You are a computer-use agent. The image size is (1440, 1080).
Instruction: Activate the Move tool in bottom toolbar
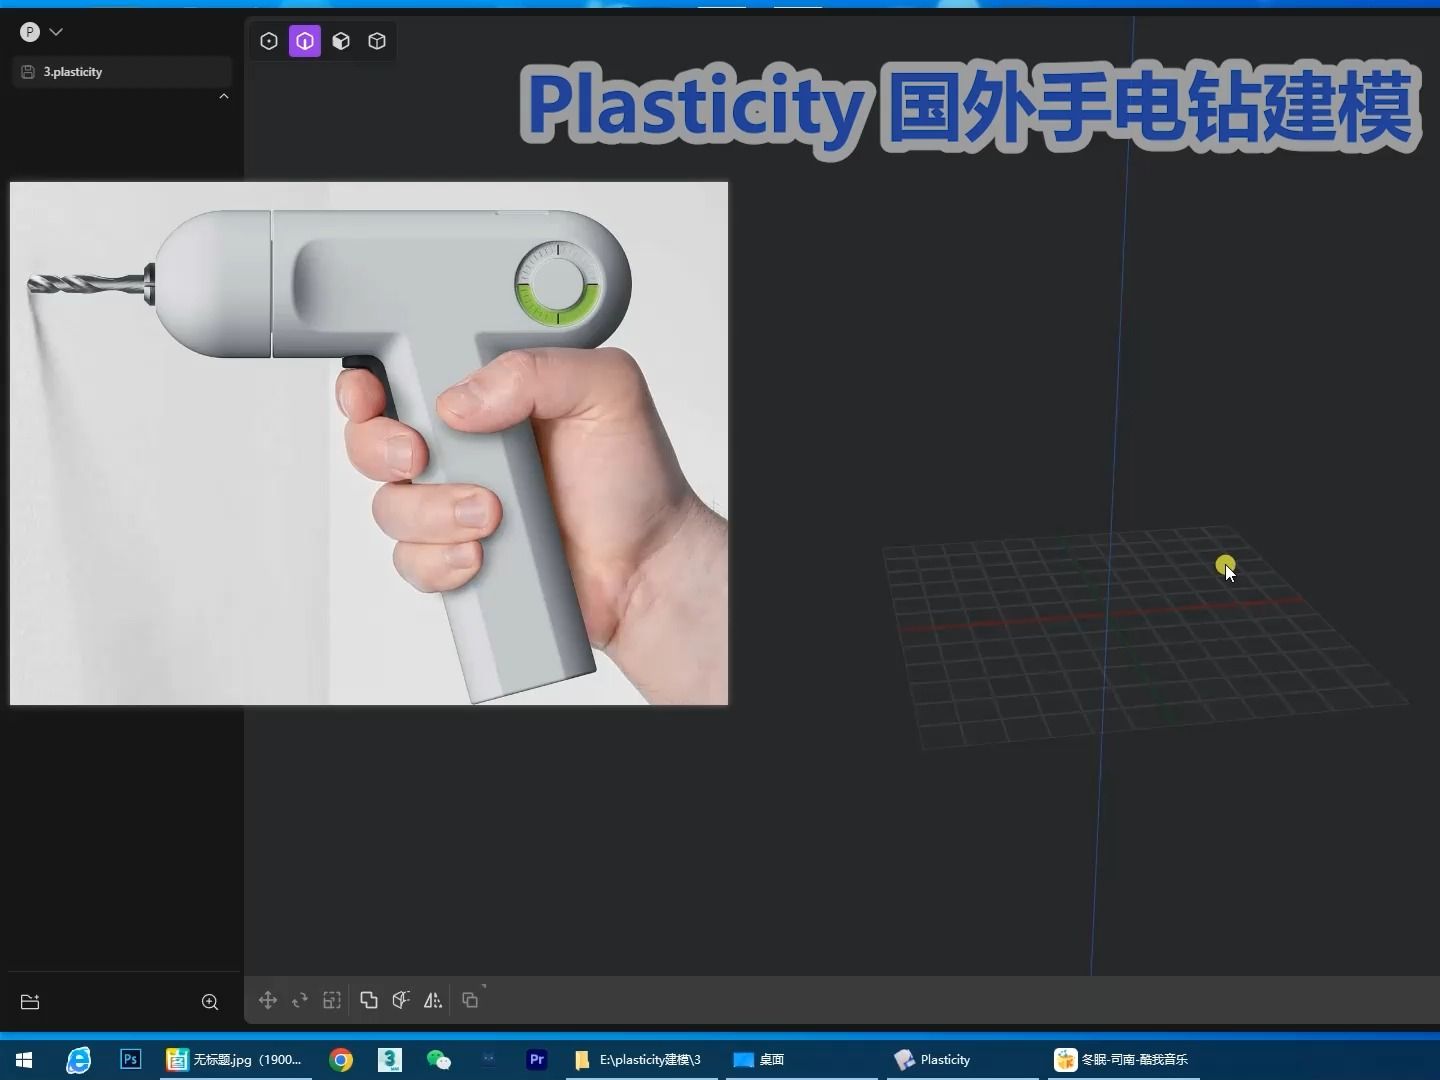tap(268, 1000)
